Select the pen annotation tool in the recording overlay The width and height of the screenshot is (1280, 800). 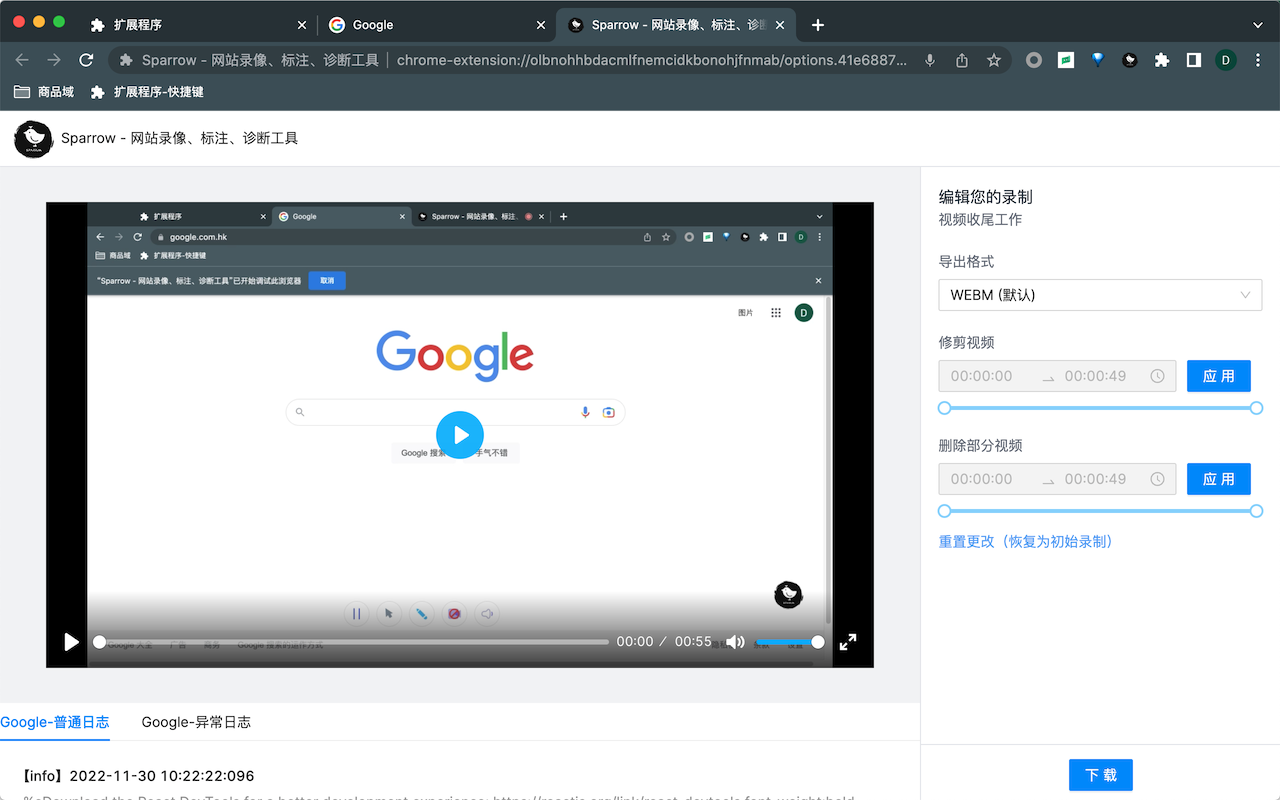click(421, 613)
